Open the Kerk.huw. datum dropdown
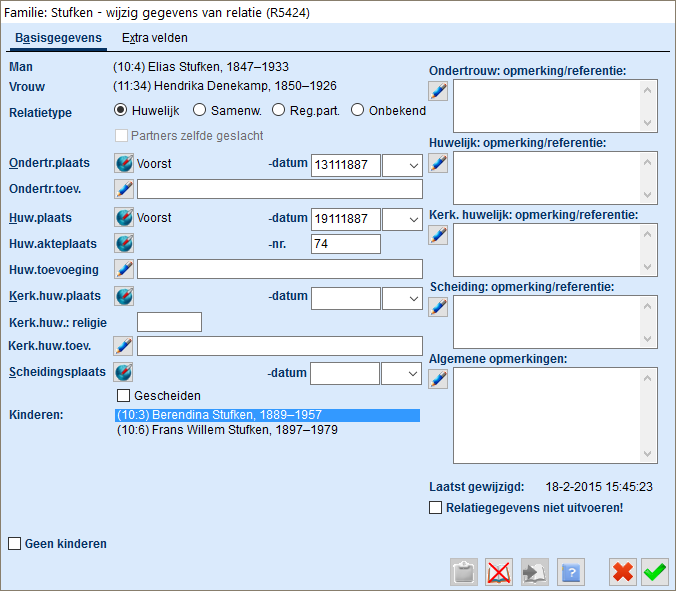This screenshot has width=676, height=591. tap(402, 297)
